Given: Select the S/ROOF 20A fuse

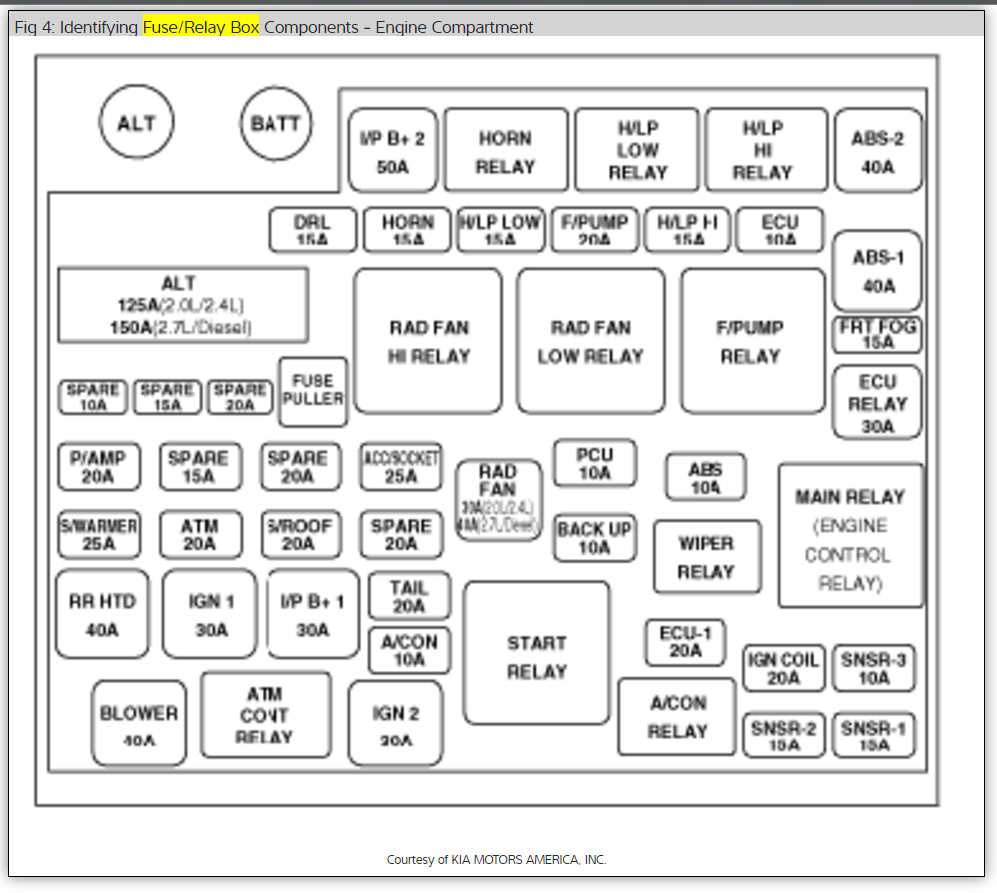Looking at the screenshot, I should click(301, 534).
